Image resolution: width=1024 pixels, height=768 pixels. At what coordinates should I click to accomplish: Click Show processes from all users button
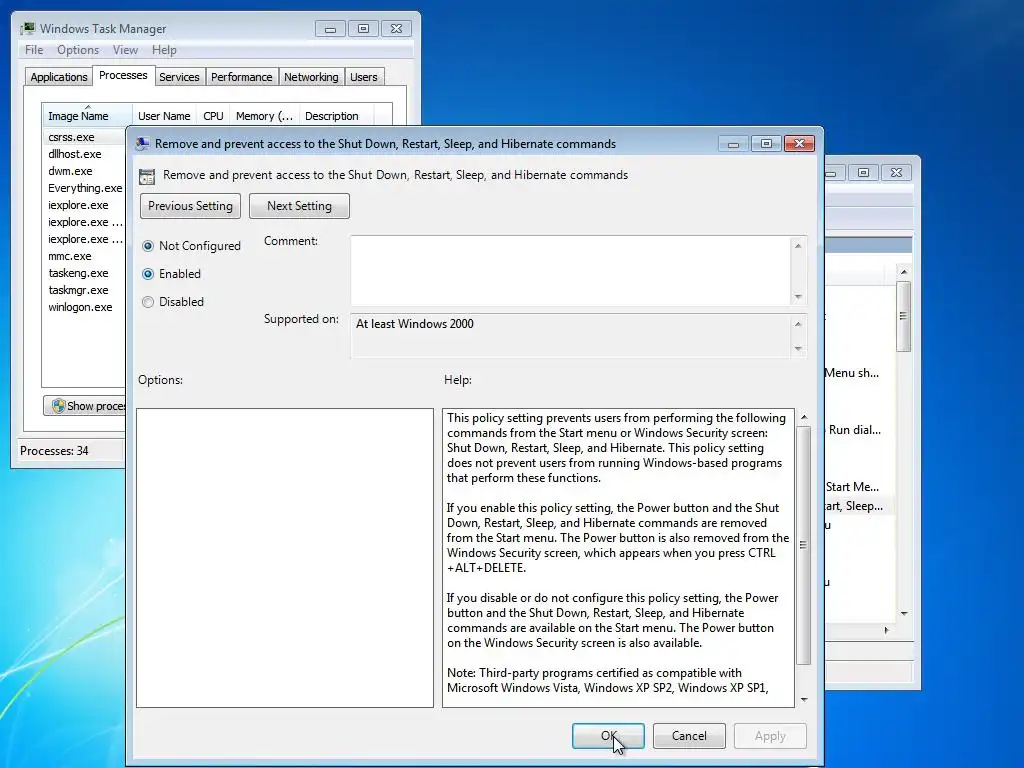[x=85, y=406]
